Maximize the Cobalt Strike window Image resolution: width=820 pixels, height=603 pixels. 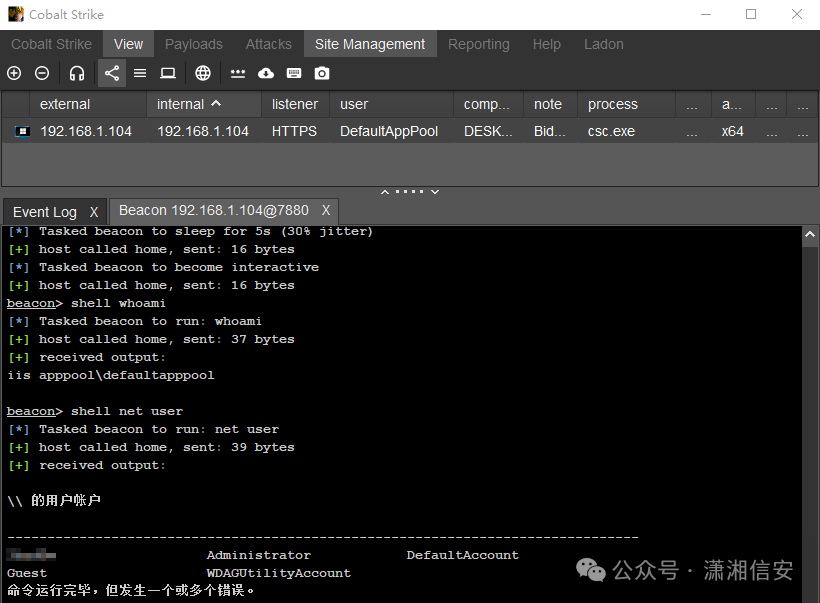coord(751,14)
